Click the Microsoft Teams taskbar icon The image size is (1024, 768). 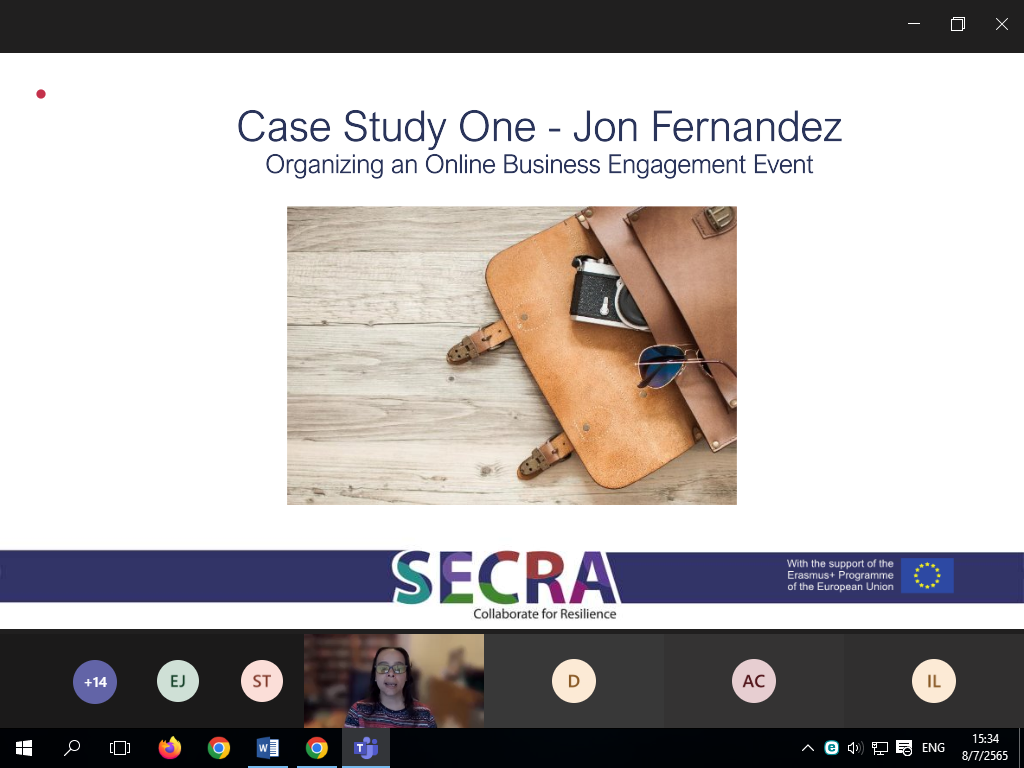366,748
